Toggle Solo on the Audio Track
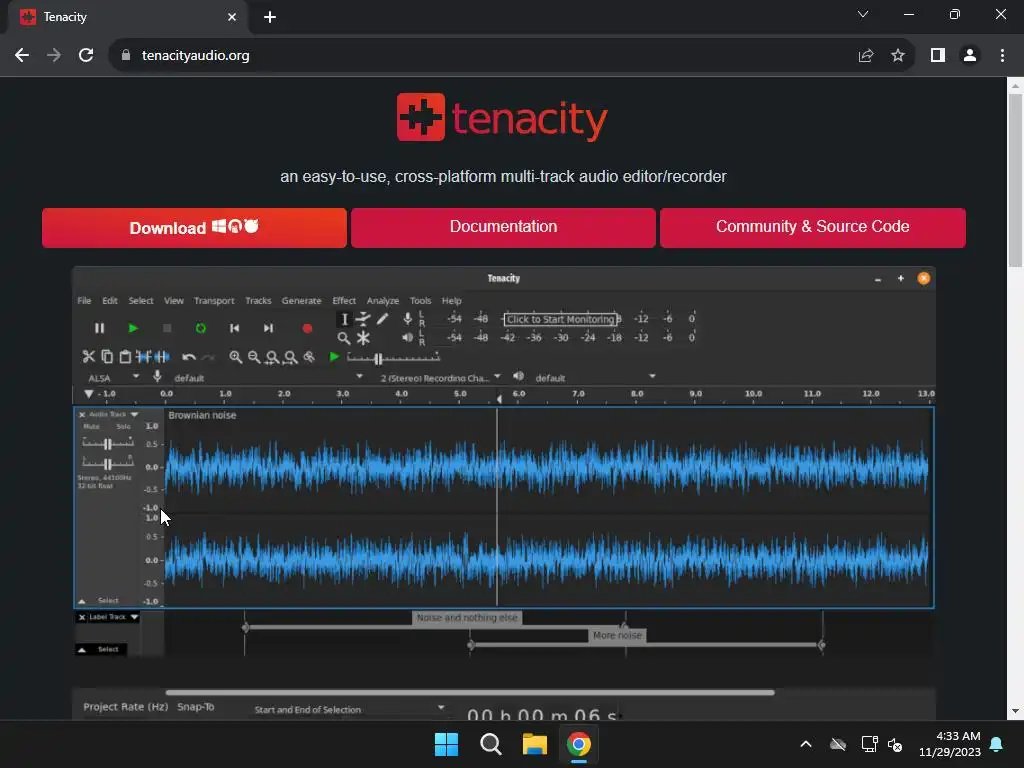1024x768 pixels. pyautogui.click(x=123, y=426)
